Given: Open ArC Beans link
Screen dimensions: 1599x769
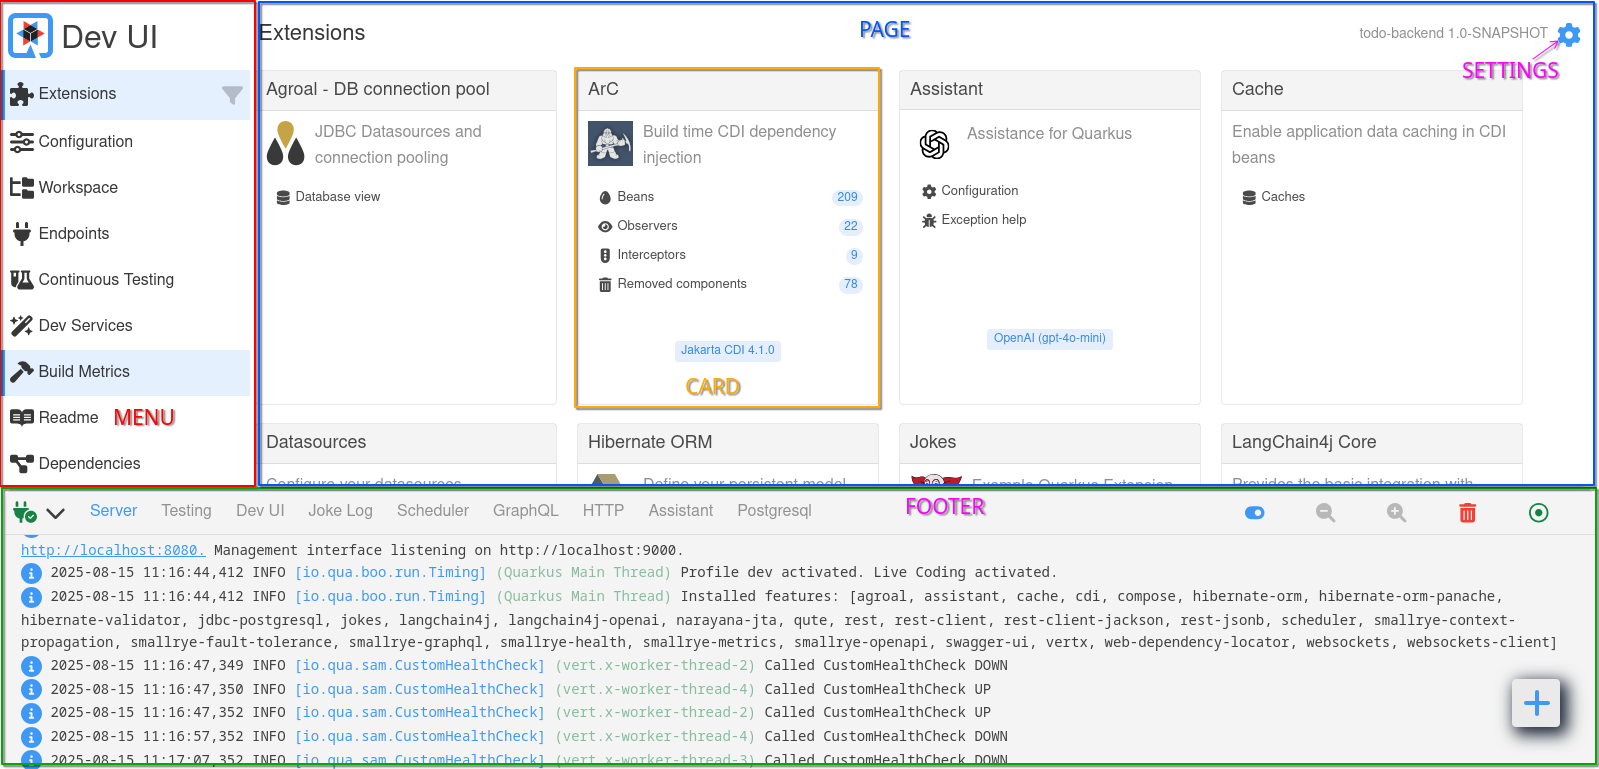Looking at the screenshot, I should click(x=626, y=197).
